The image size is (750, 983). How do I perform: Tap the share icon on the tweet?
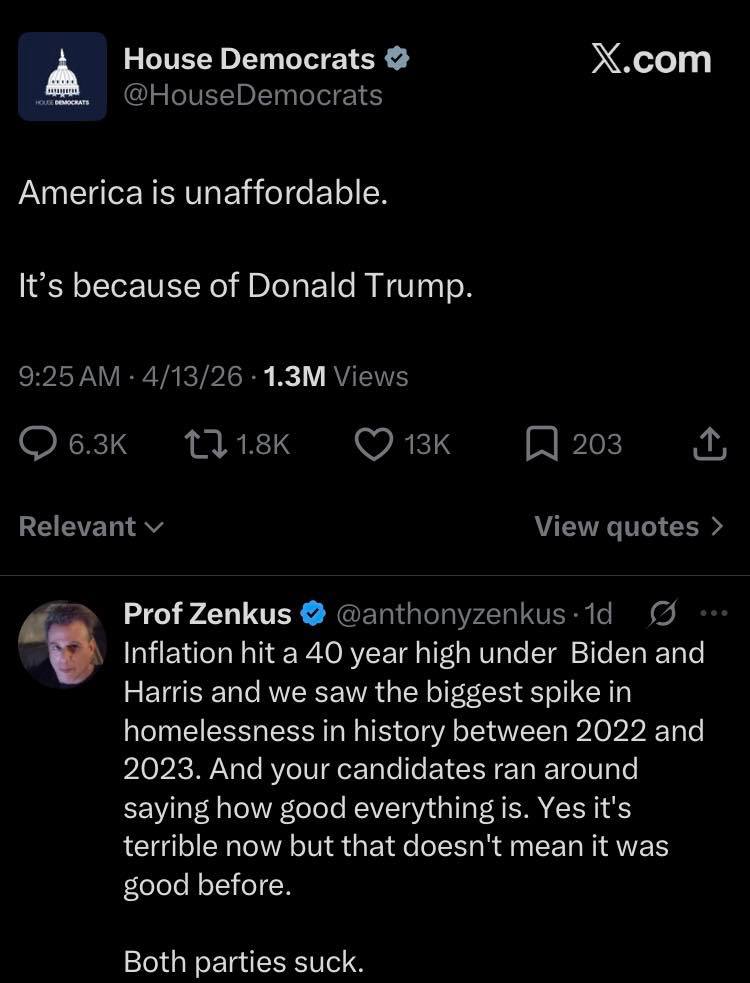pyautogui.click(x=707, y=443)
